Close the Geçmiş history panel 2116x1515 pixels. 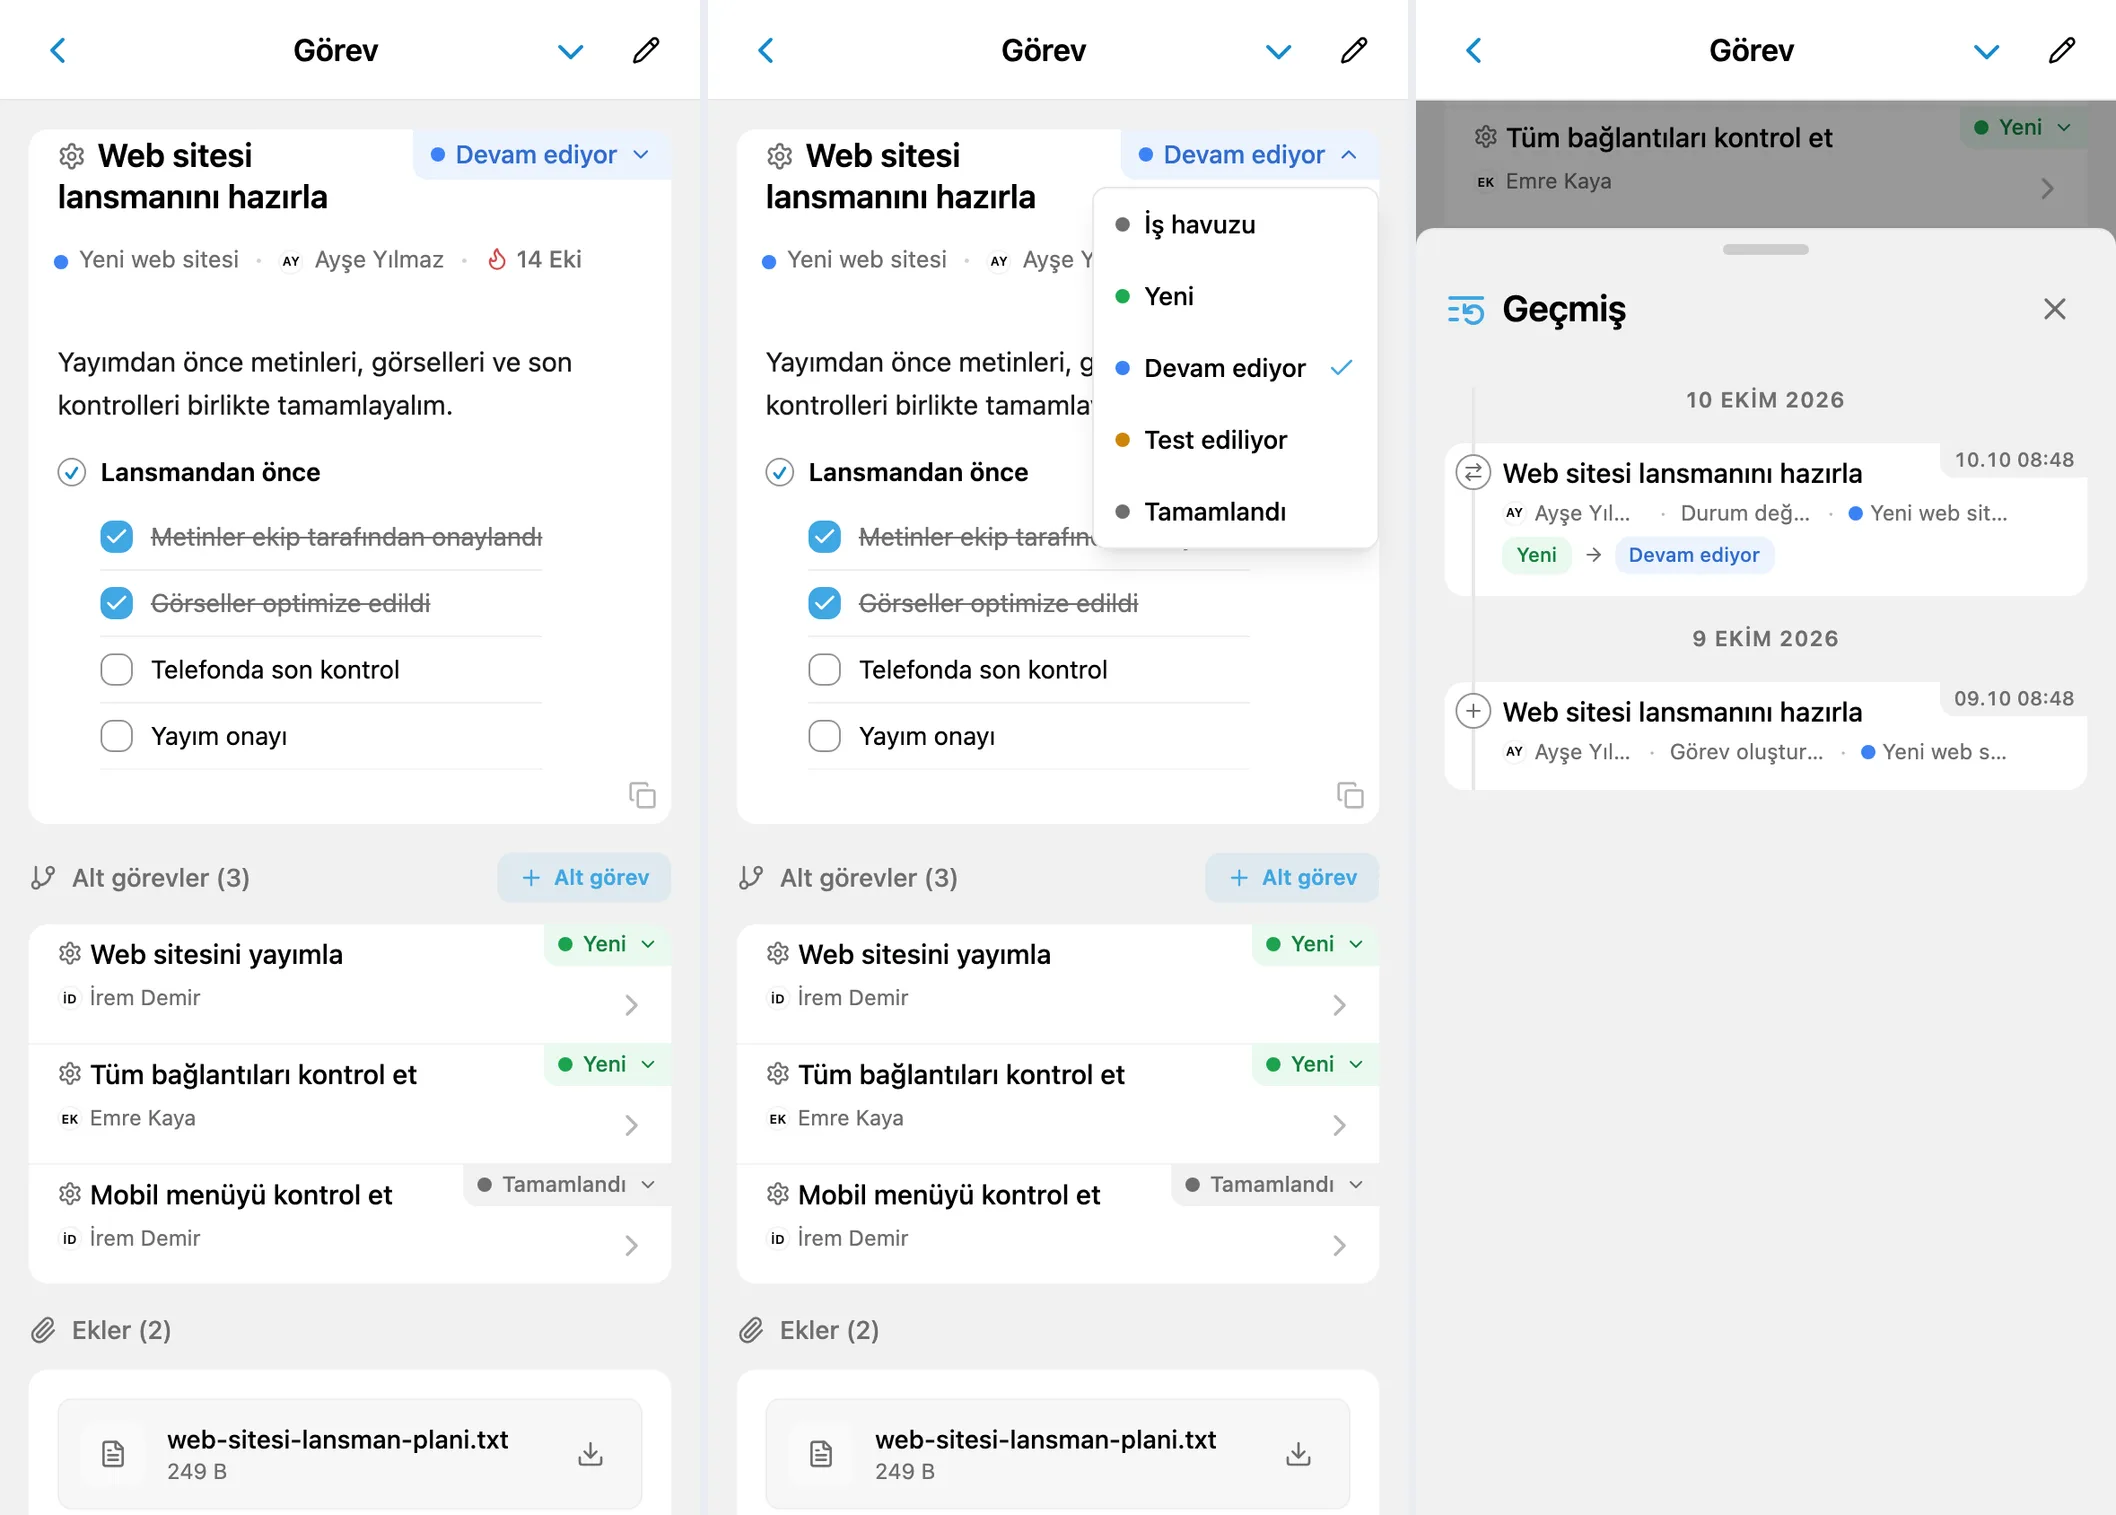pyautogui.click(x=2055, y=309)
